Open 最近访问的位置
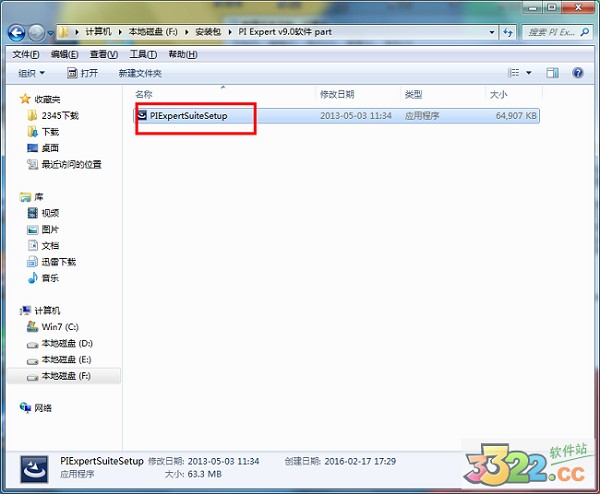The image size is (600, 494). coord(72,165)
